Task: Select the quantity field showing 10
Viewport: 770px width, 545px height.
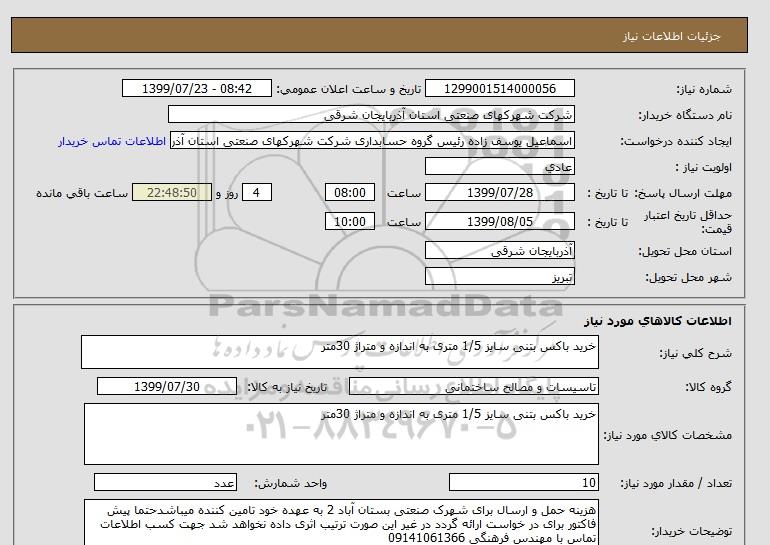Action: click(523, 482)
